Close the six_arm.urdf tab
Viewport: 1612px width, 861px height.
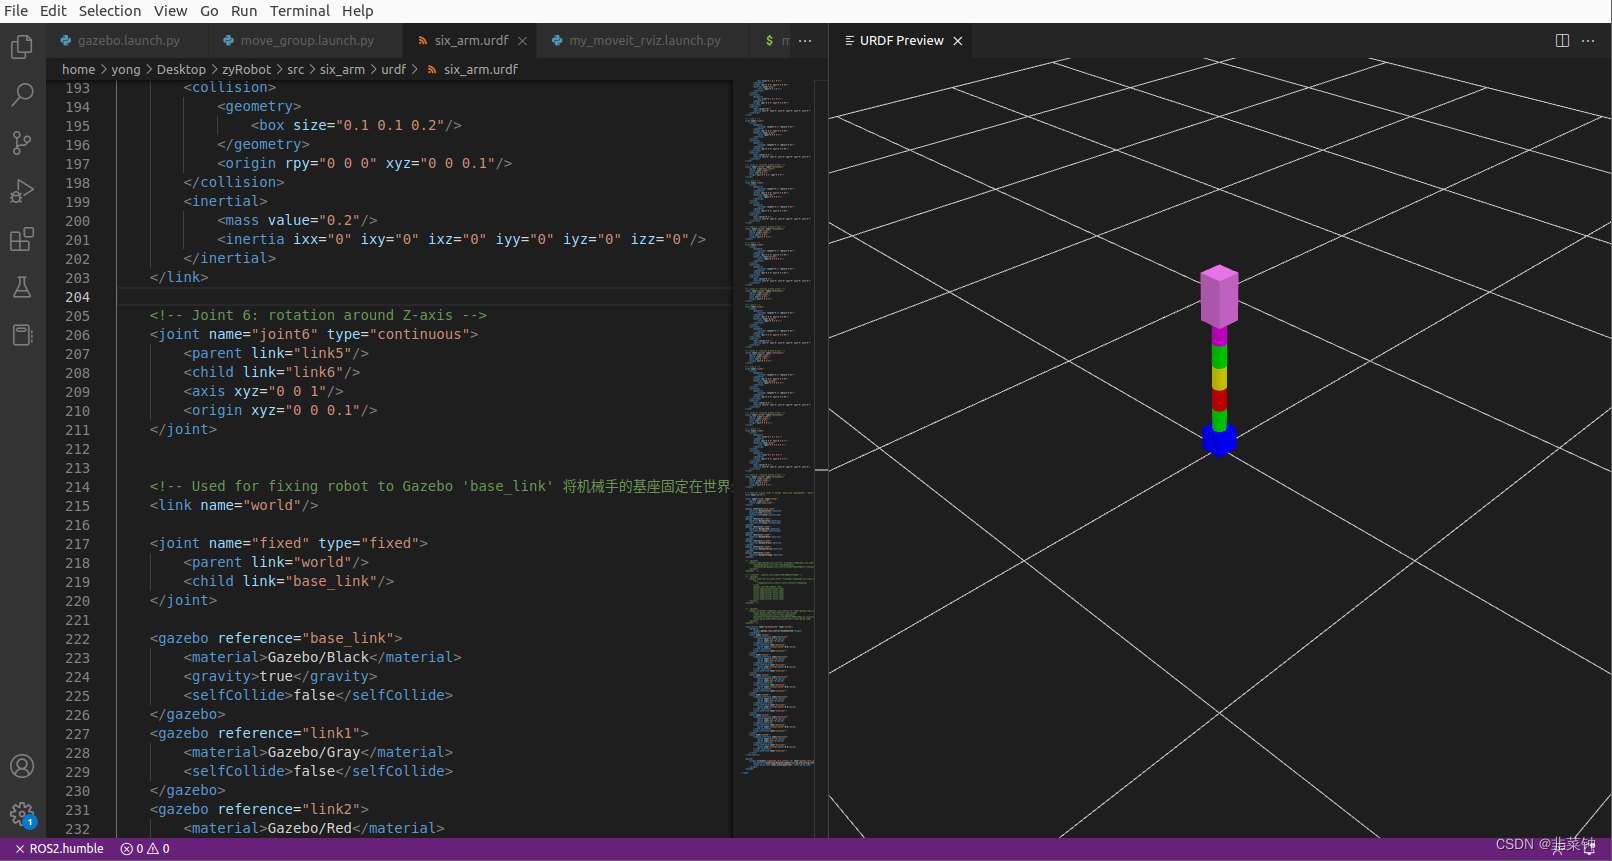pos(524,41)
